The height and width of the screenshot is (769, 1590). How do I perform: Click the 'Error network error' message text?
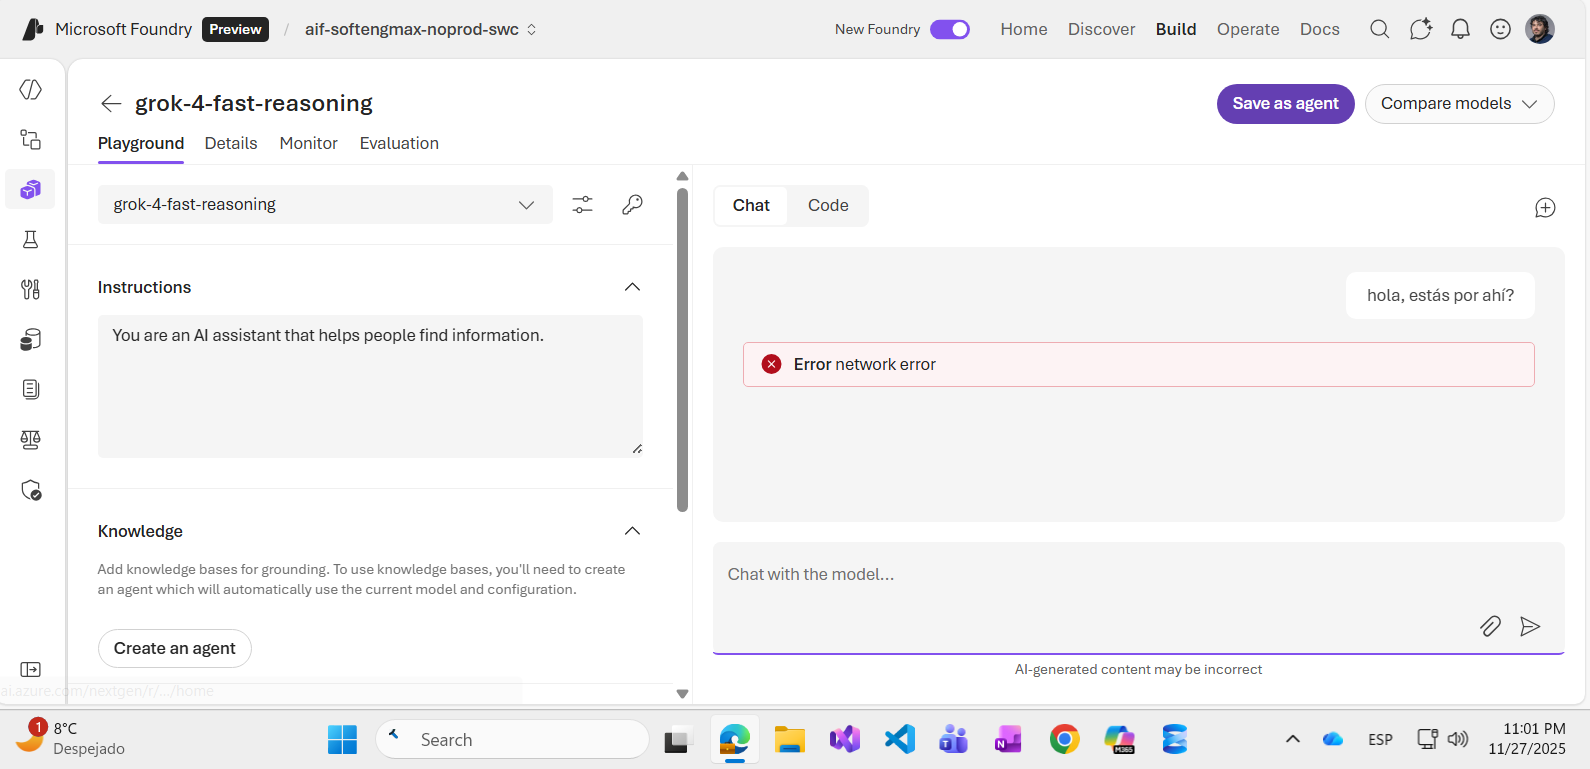tap(865, 364)
